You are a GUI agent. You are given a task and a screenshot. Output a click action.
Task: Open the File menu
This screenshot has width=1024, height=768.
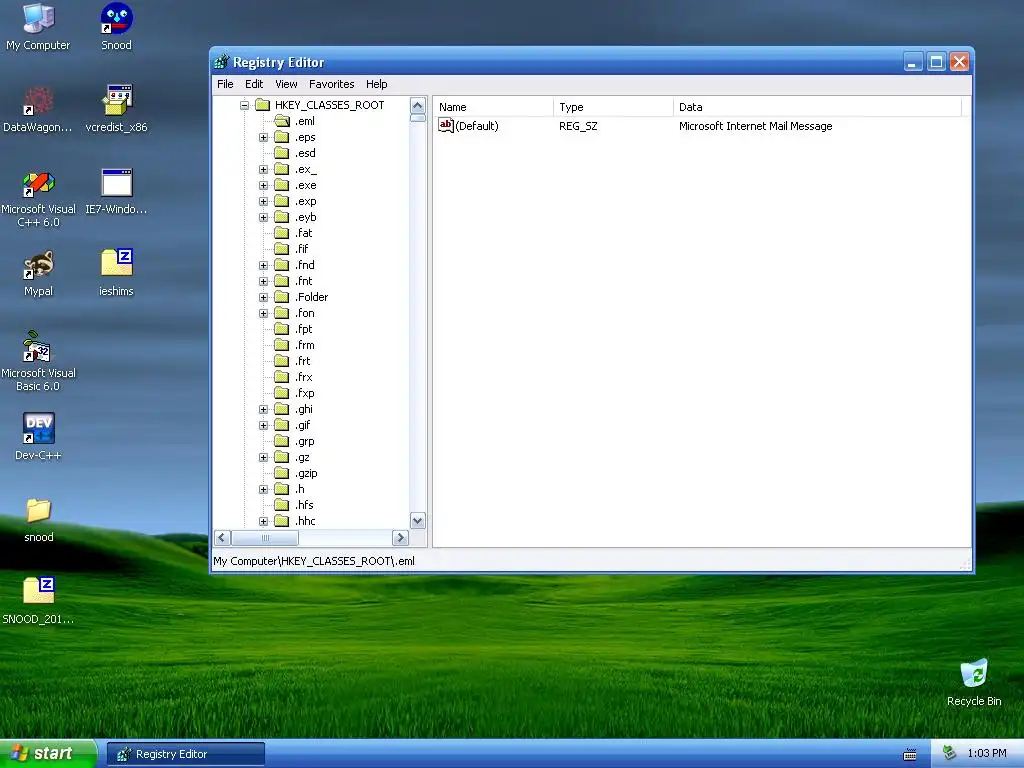coord(225,84)
